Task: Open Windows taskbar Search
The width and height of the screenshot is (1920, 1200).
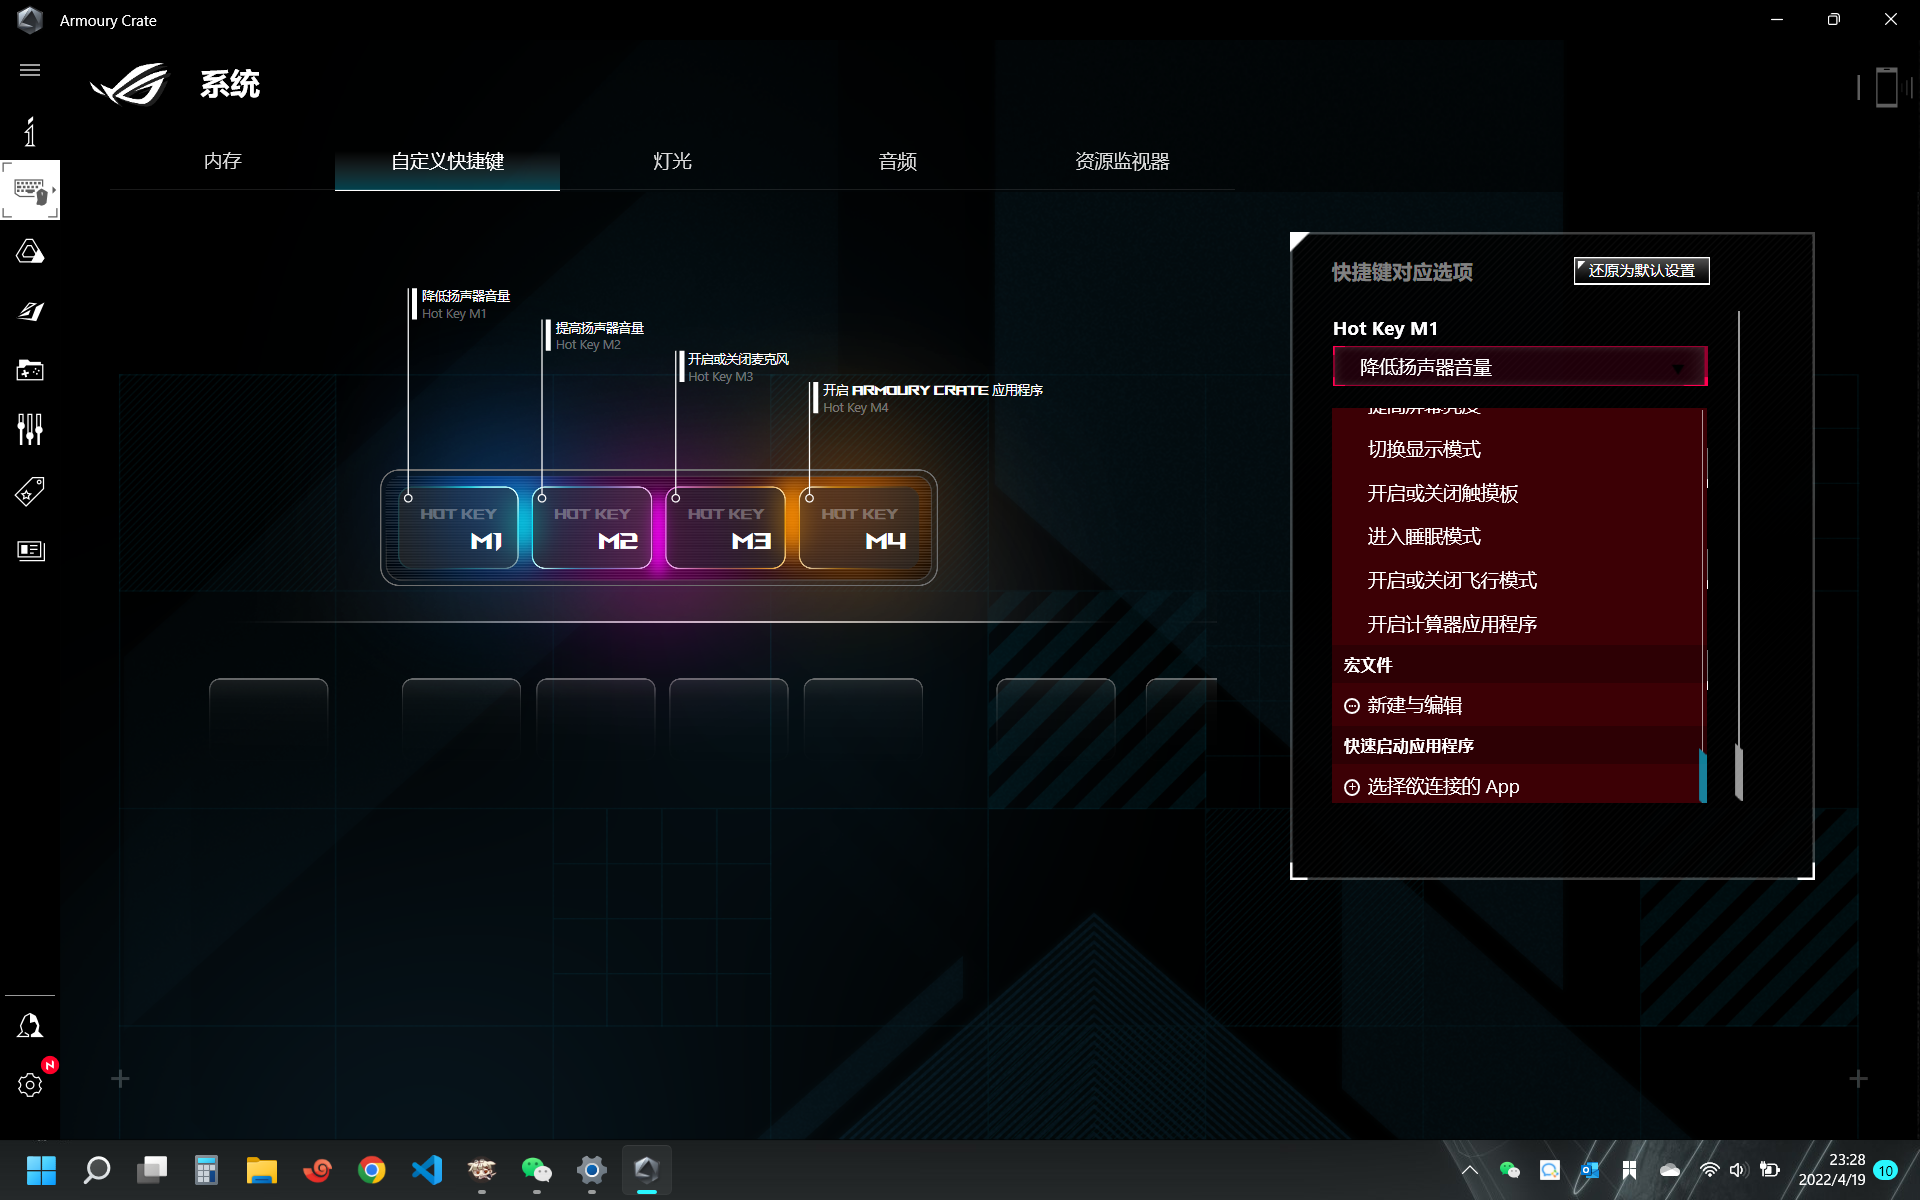Action: (x=97, y=1170)
